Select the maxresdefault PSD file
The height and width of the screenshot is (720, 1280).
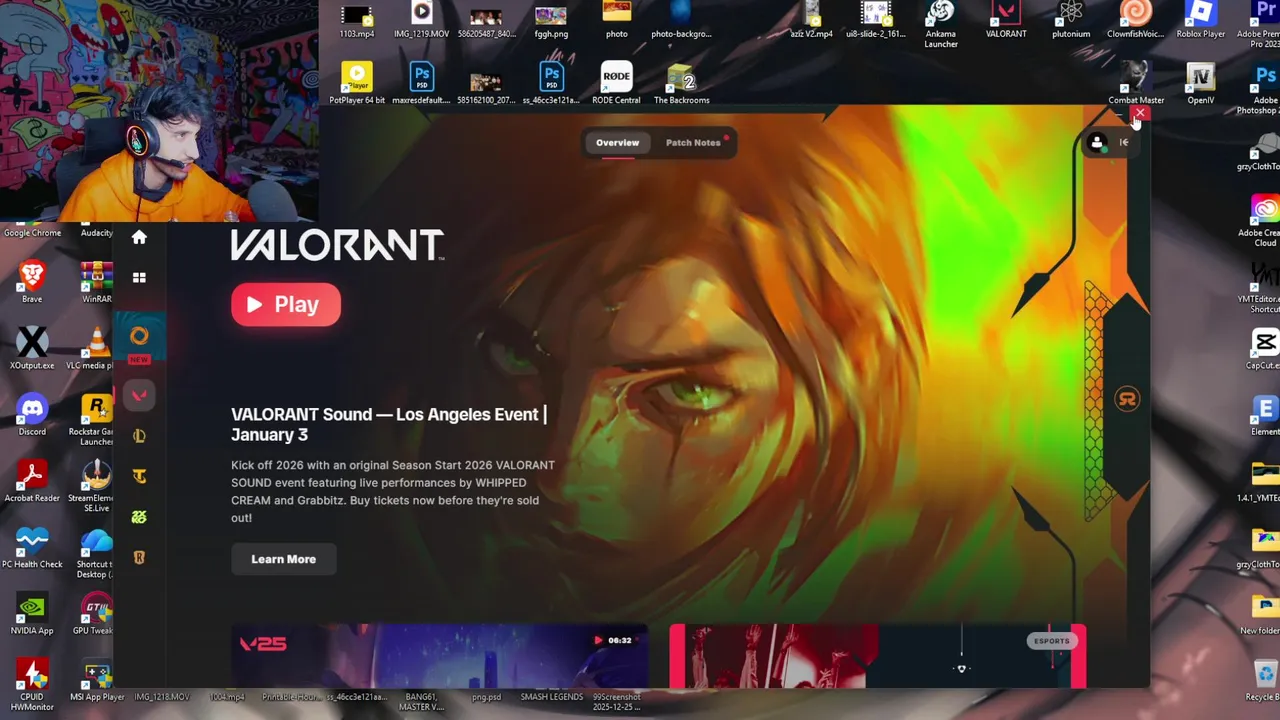[x=421, y=83]
